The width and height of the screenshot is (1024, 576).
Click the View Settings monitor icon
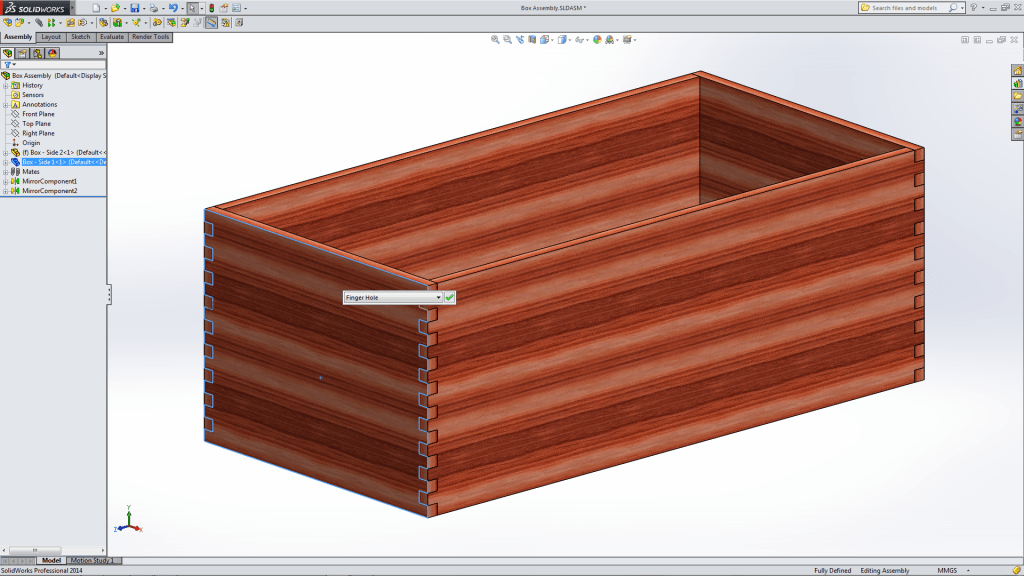click(627, 40)
